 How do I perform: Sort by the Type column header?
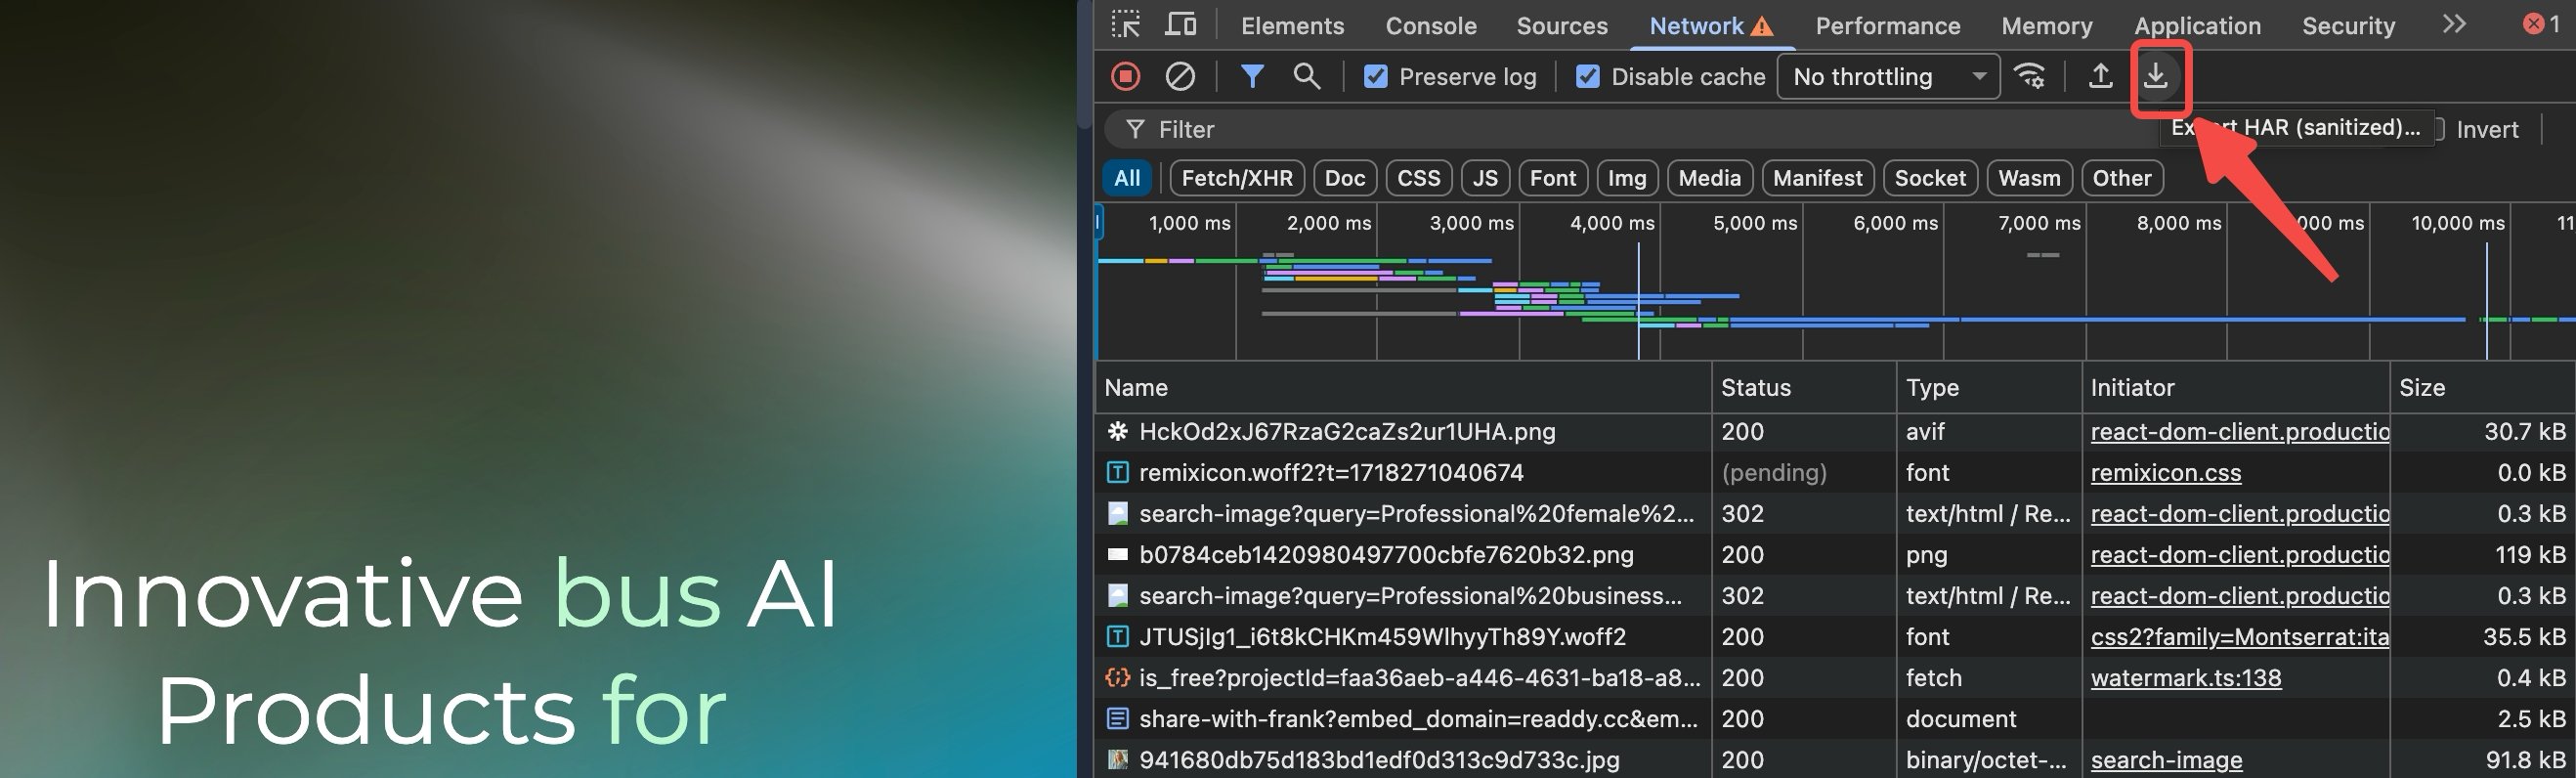[1989, 388]
